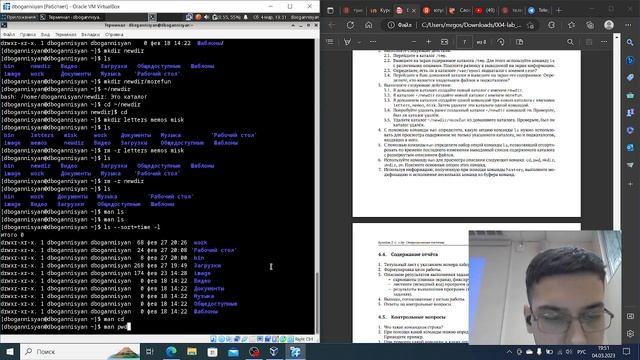Image resolution: width=640 pixels, height=360 pixels.
Task: Open Edge Settings and more menu
Action: pyautogui.click(x=628, y=25)
